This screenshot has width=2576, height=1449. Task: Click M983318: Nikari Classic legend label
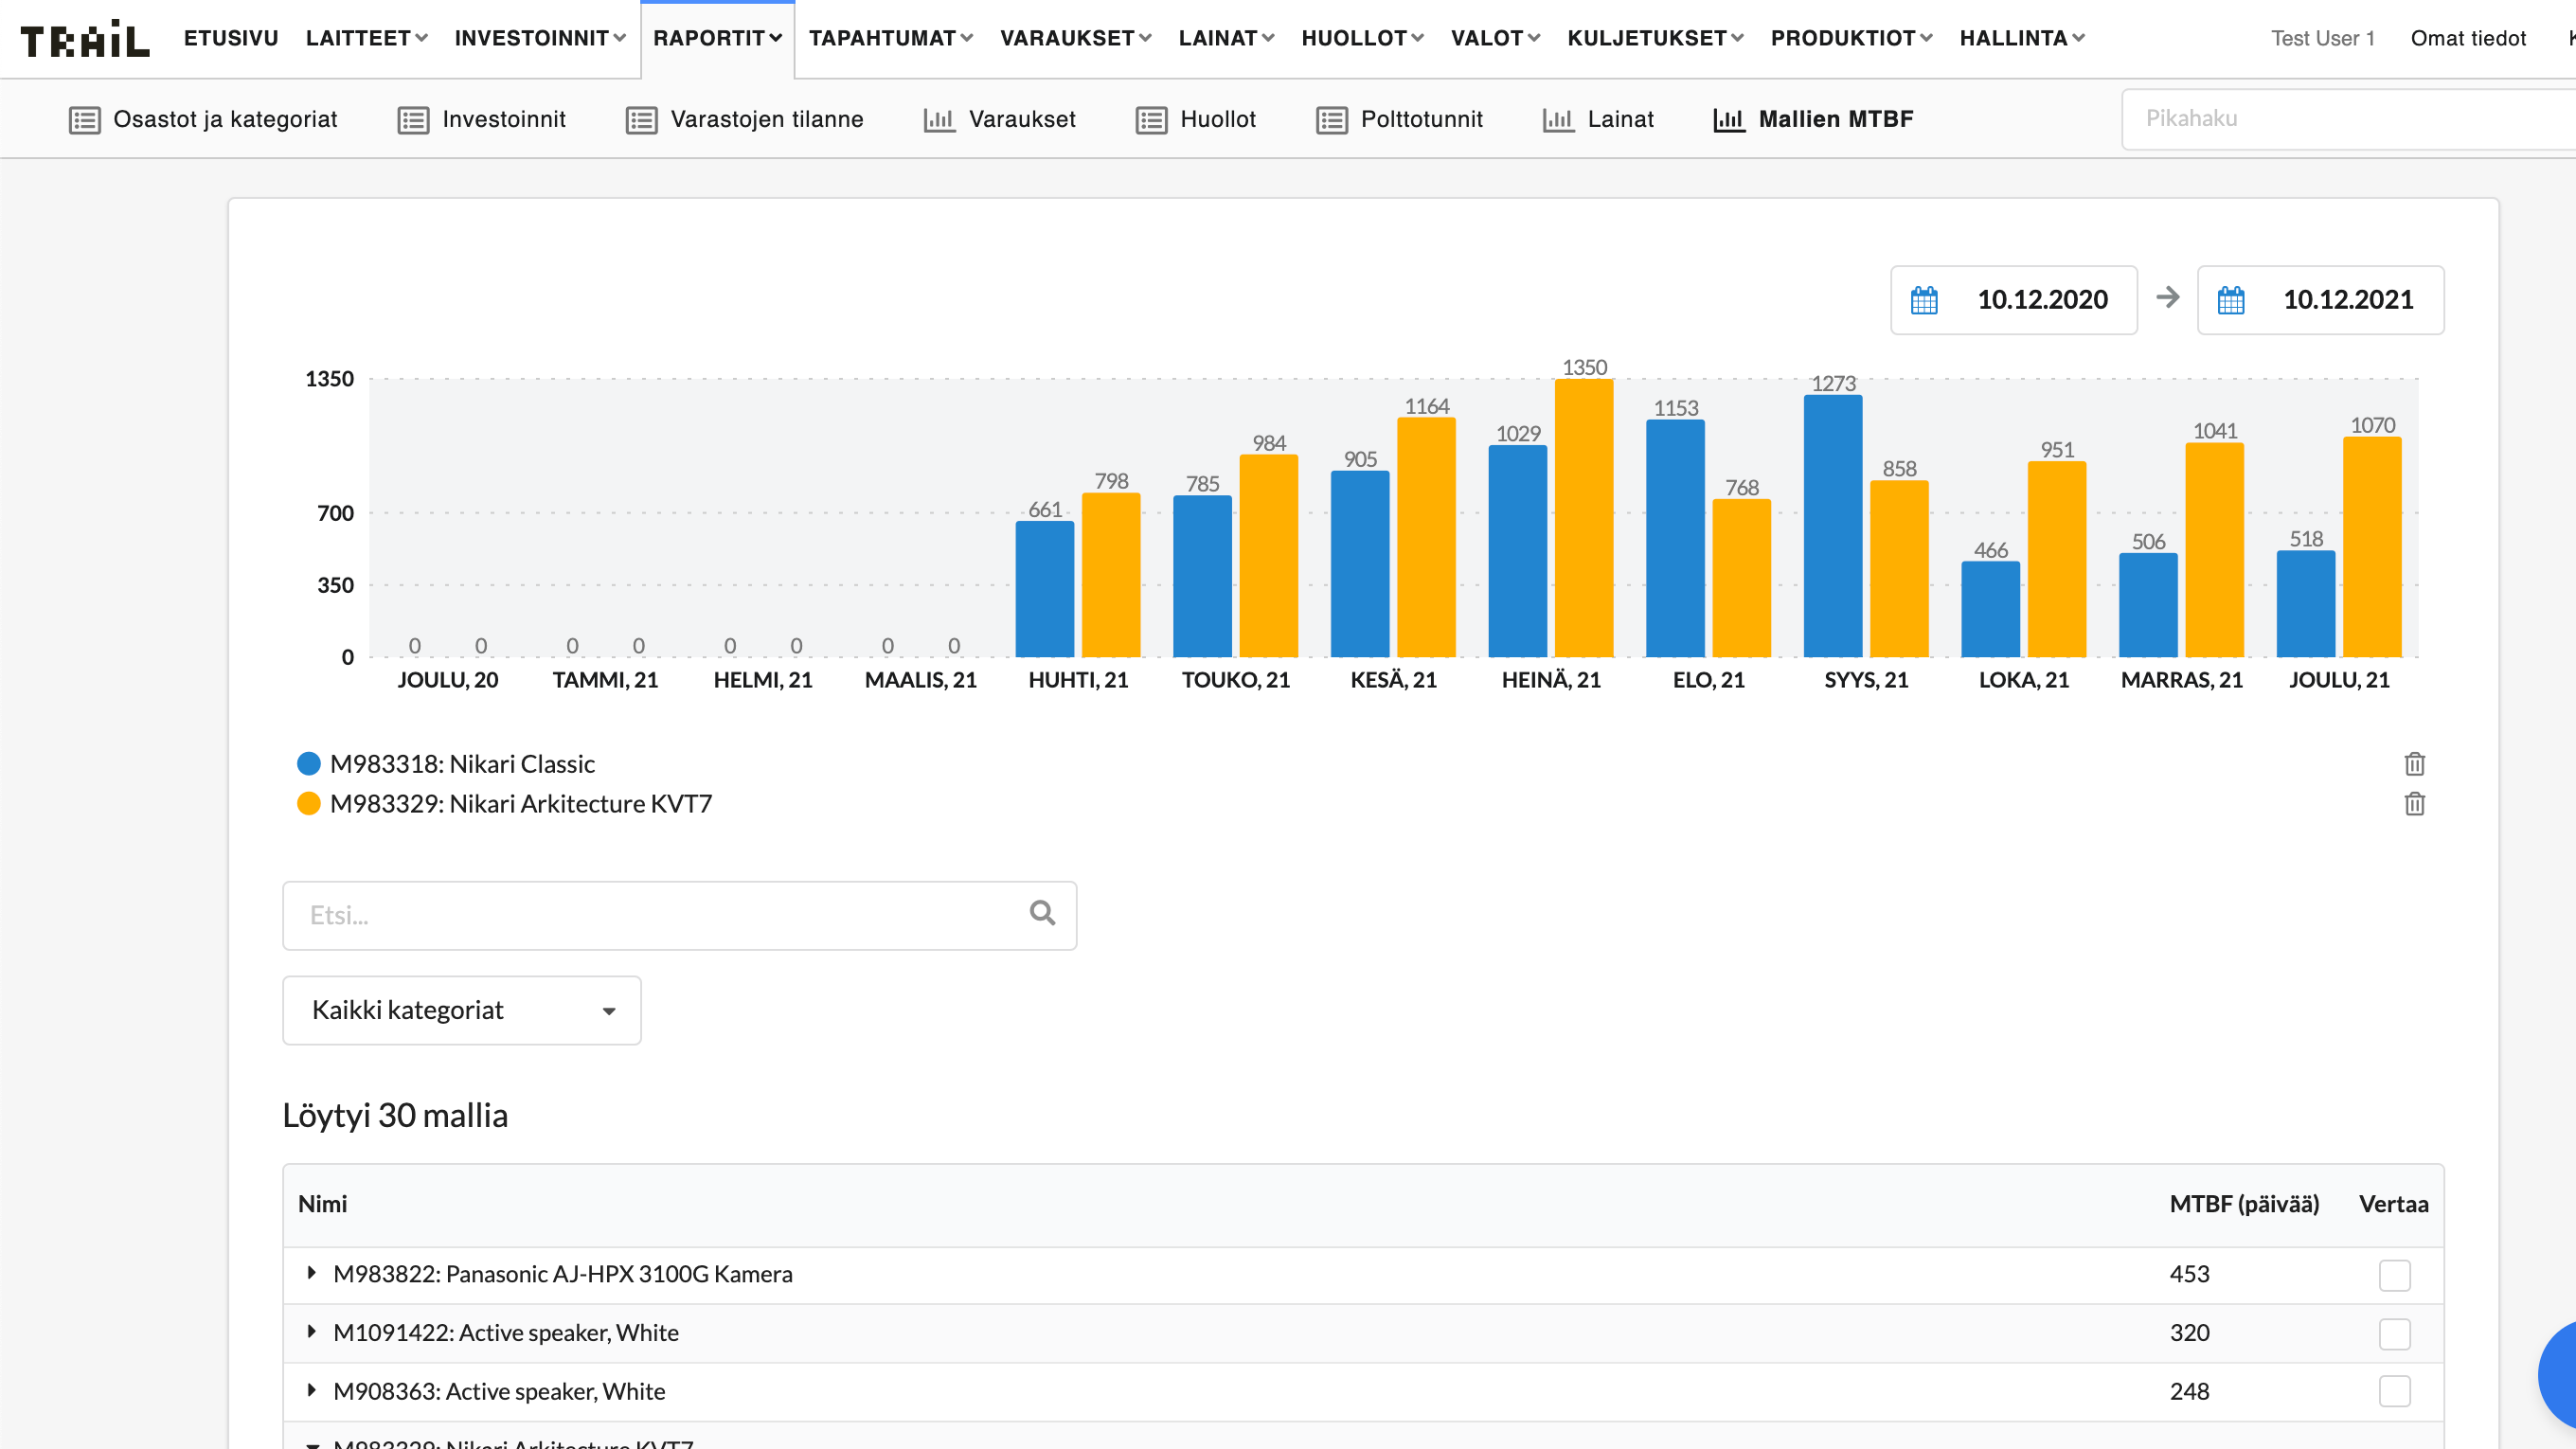pos(462,764)
